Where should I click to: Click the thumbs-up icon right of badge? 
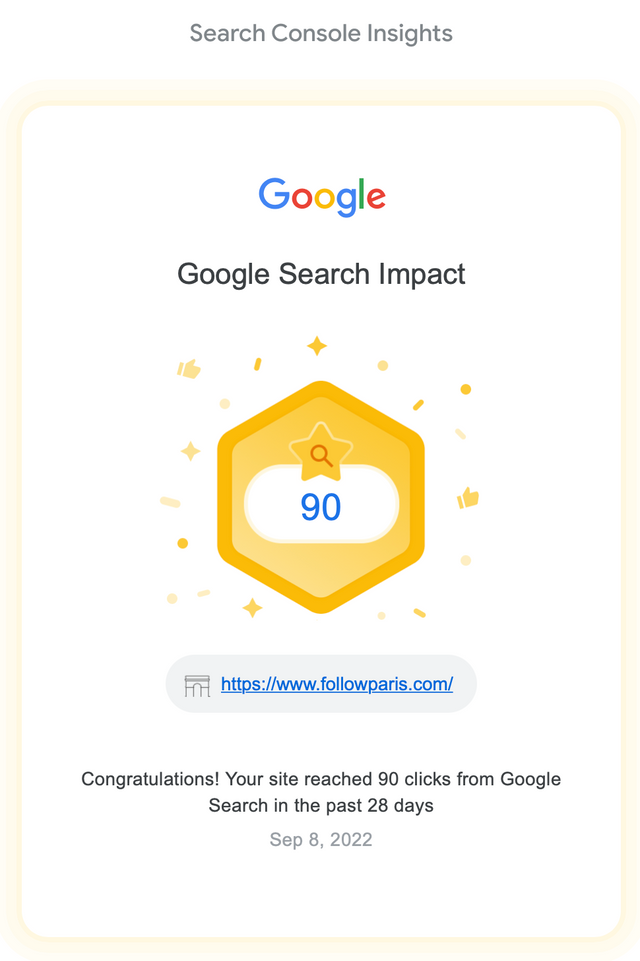tap(468, 498)
